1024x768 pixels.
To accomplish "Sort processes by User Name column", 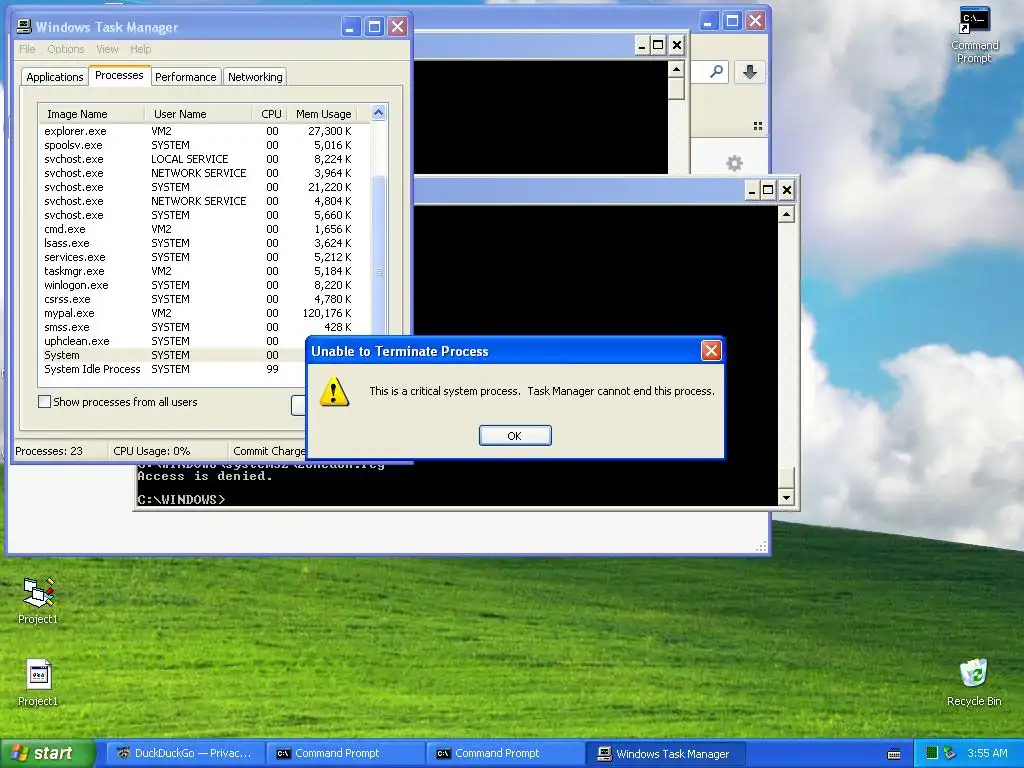I will (198, 114).
